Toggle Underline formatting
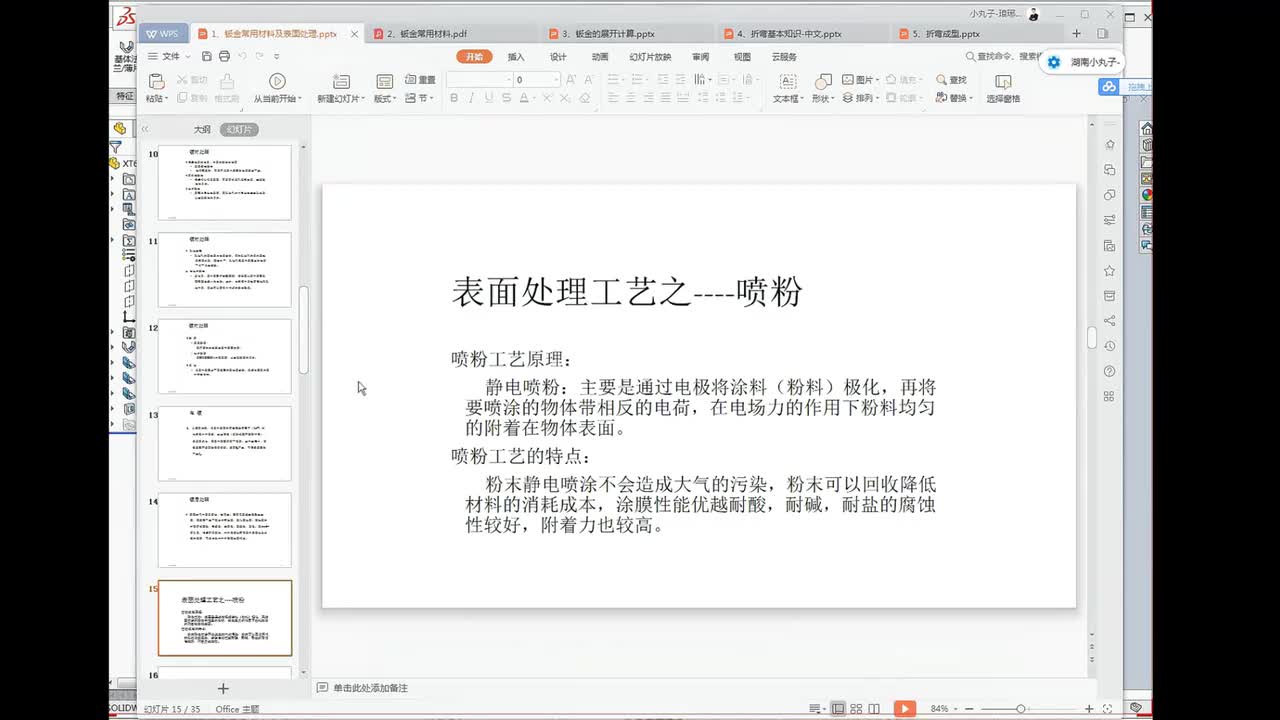 [488, 98]
